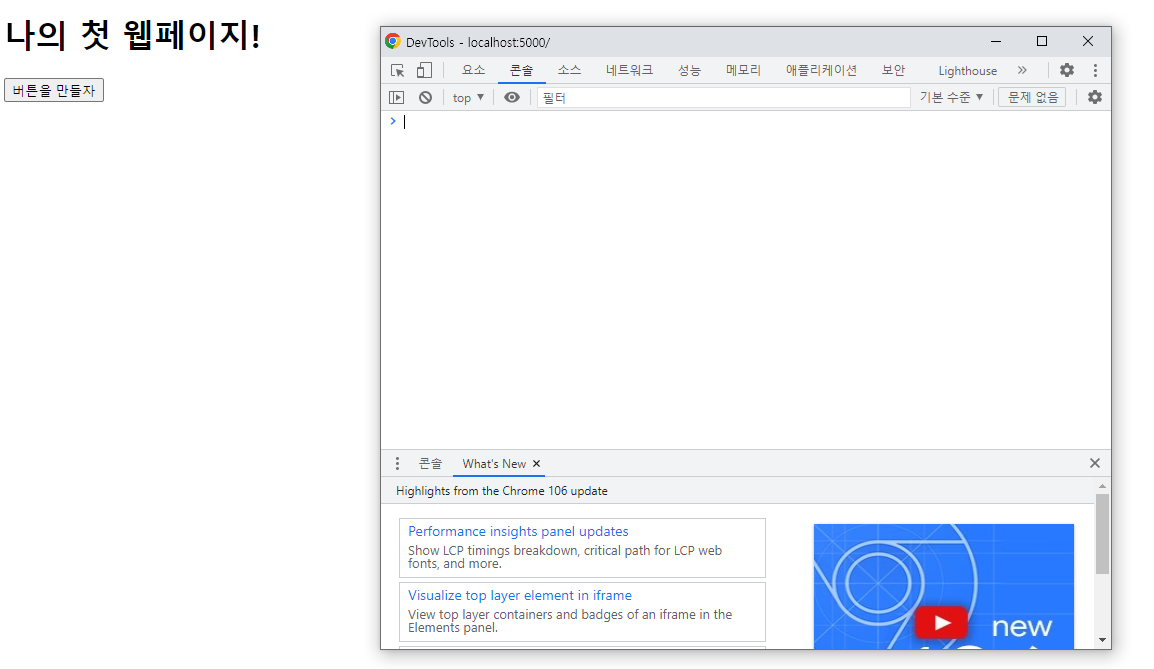This screenshot has width=1154, height=669.
Task: Click the Highlights from the Chrome 106 update text
Action: [x=502, y=491]
